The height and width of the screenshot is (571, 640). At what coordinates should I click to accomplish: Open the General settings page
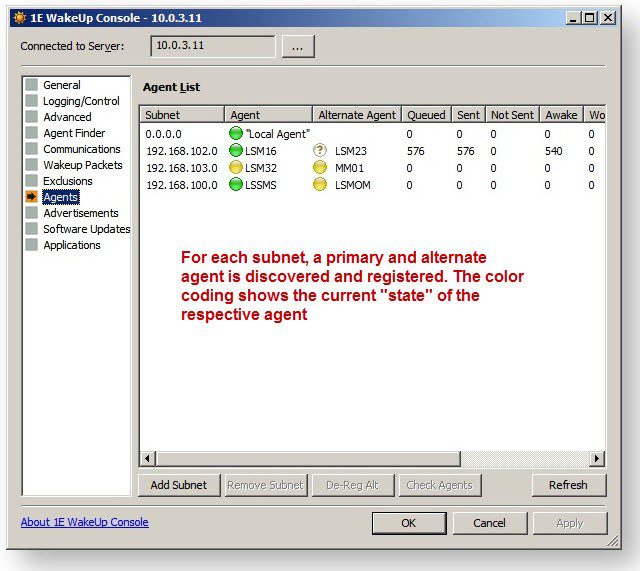[x=62, y=85]
